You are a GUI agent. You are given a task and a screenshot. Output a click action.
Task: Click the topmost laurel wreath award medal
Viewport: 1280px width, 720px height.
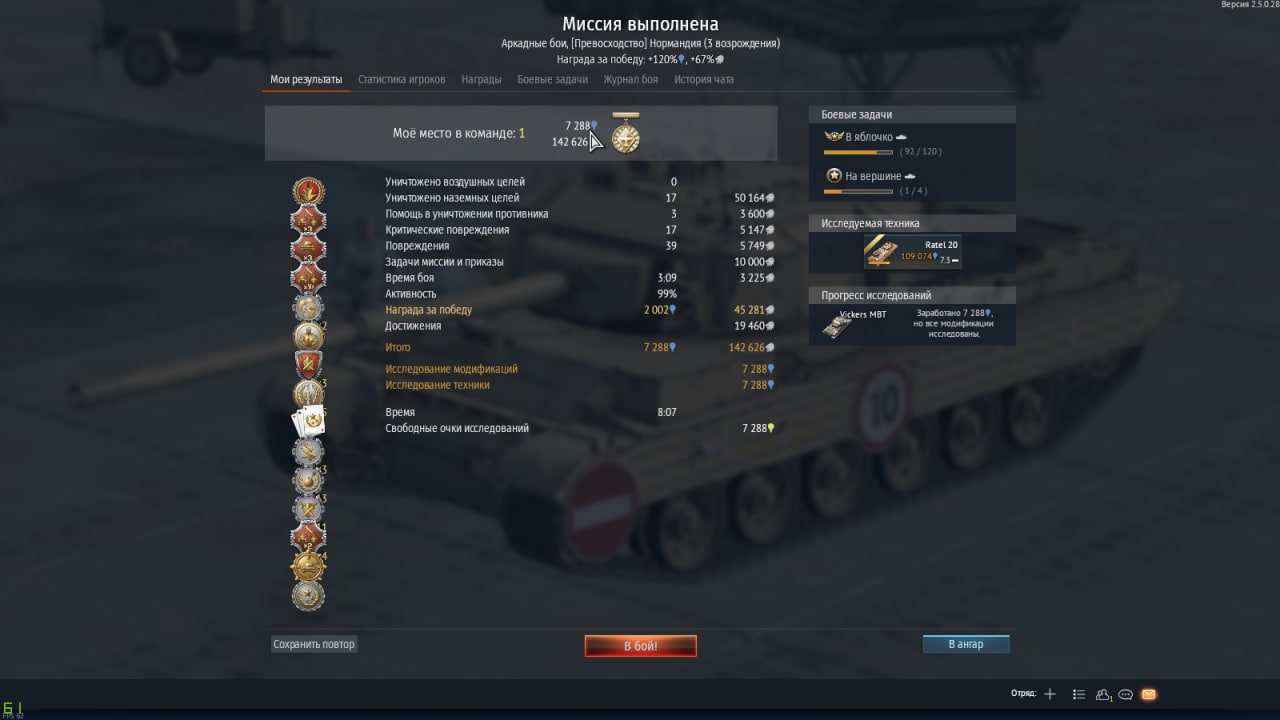click(x=308, y=190)
